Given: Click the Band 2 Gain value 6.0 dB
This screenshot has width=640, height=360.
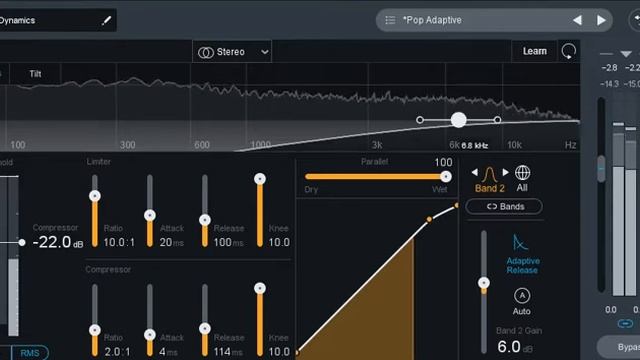Looking at the screenshot, I should pyautogui.click(x=515, y=347).
